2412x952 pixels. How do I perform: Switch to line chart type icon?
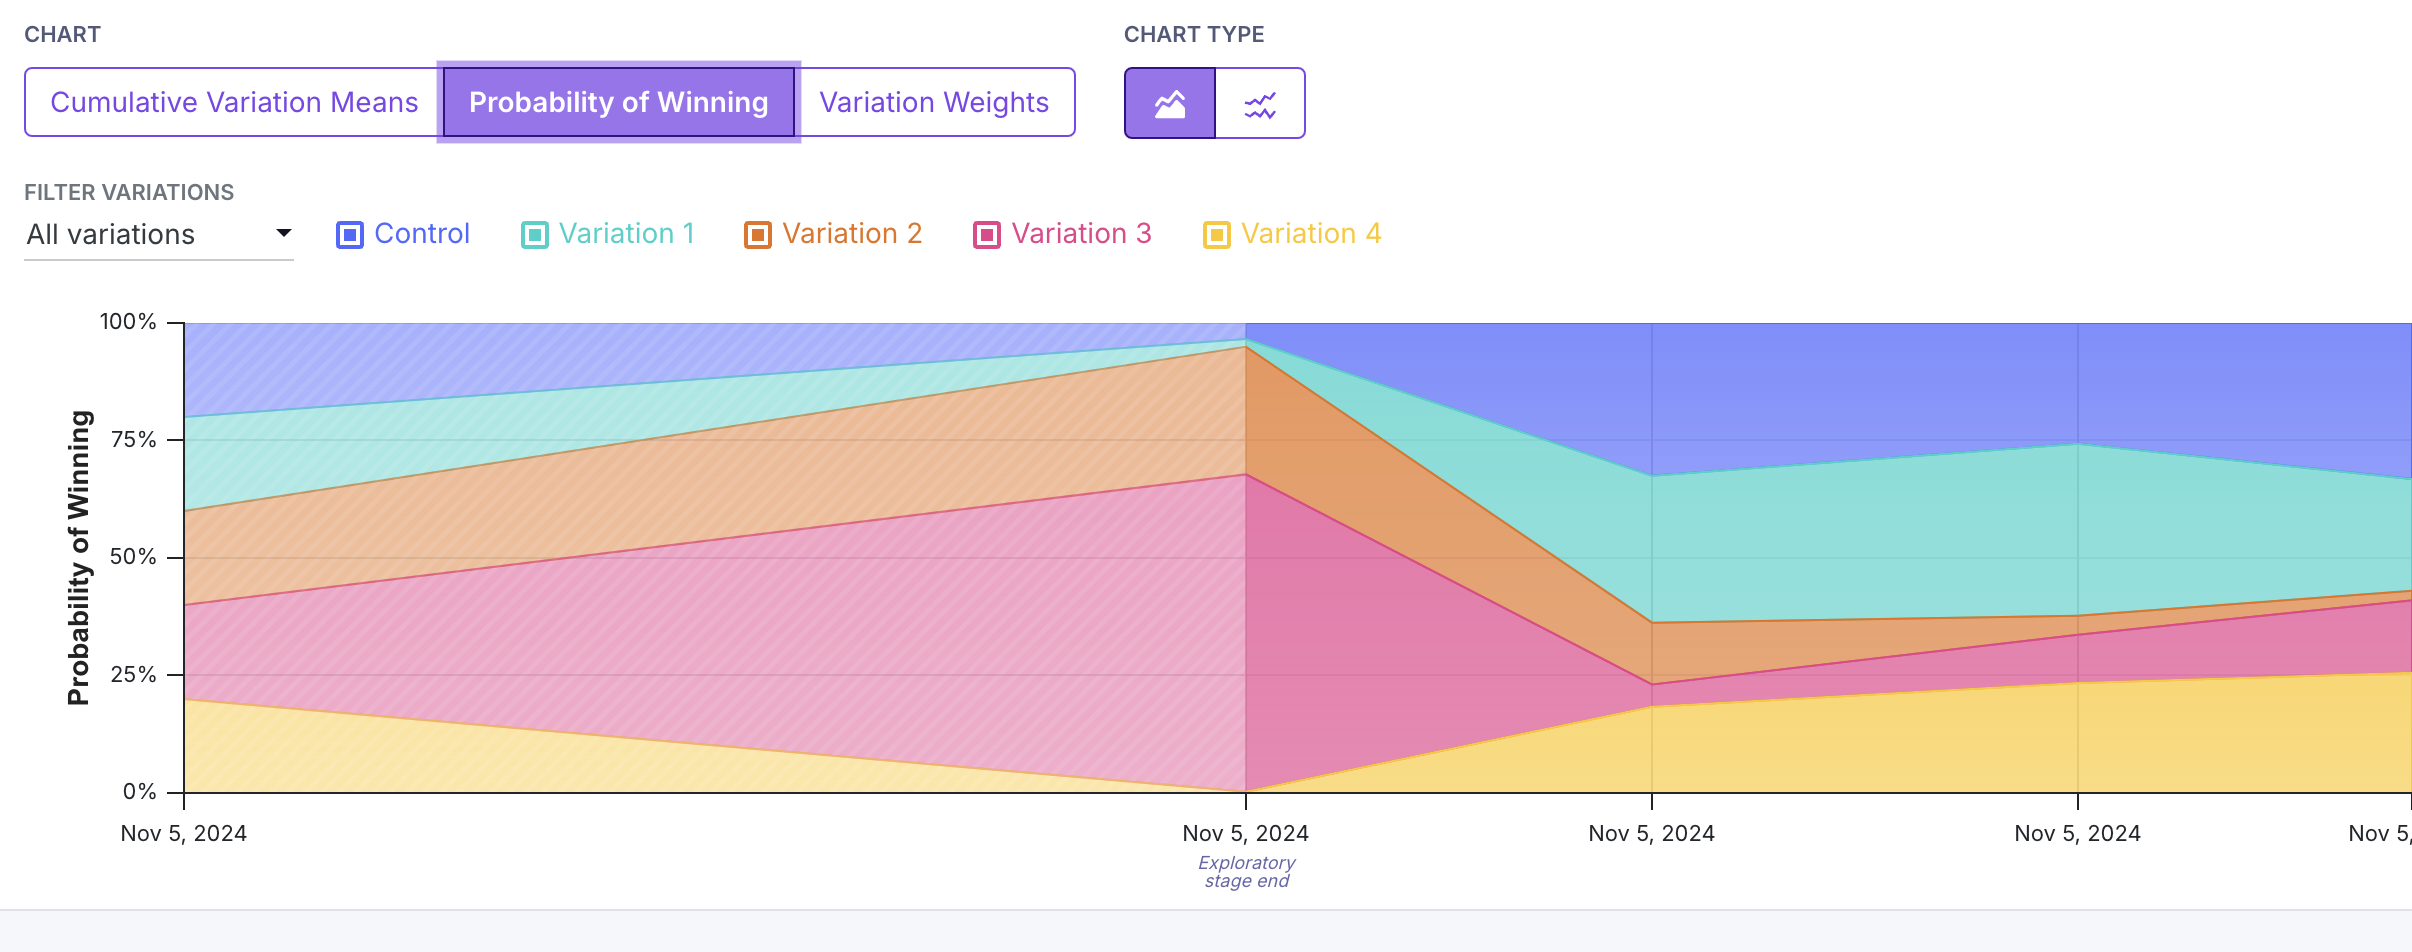pyautogui.click(x=1260, y=103)
